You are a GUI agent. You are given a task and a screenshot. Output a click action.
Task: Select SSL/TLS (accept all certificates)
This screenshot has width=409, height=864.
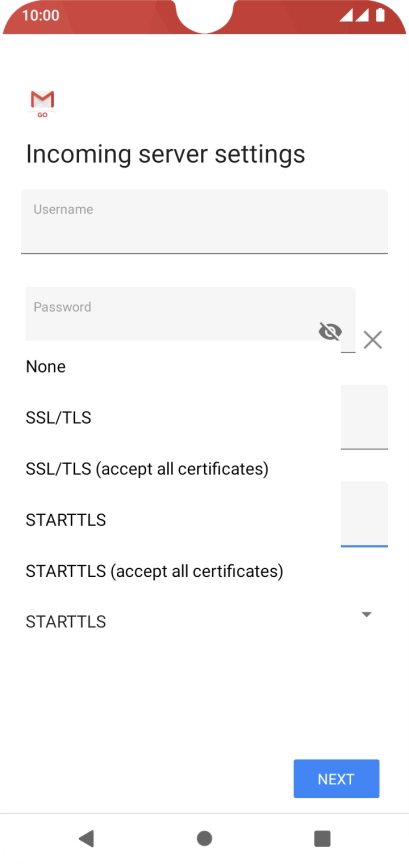pyautogui.click(x=147, y=469)
